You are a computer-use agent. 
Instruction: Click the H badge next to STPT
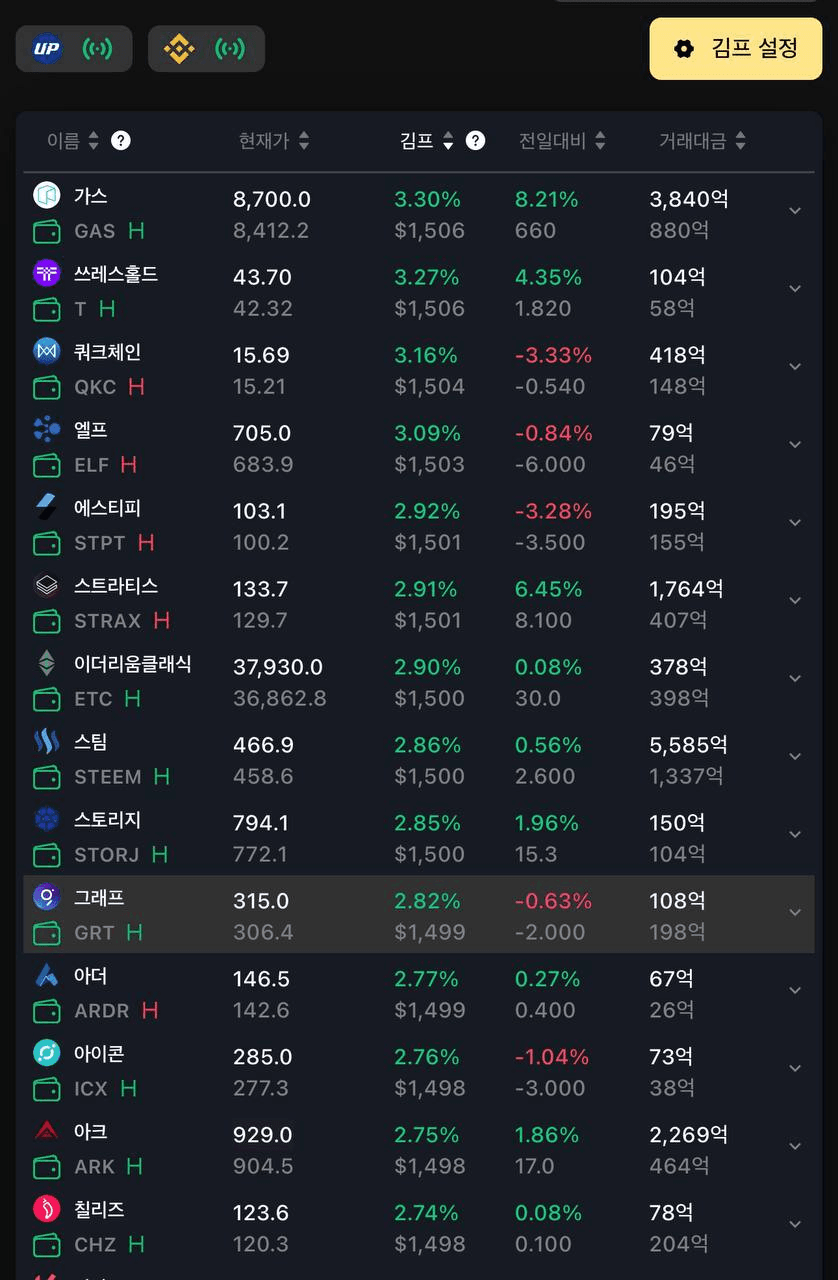[146, 543]
